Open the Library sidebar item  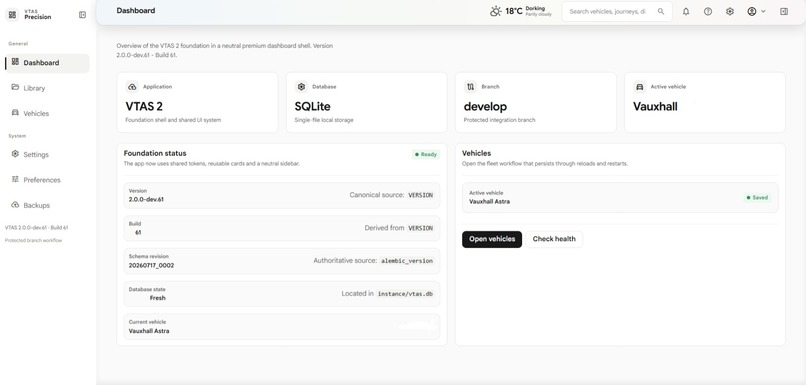pos(47,88)
